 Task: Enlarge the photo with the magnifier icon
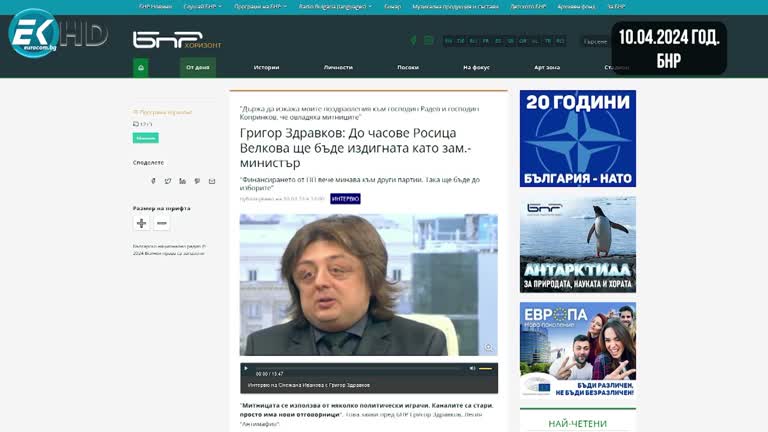488,347
